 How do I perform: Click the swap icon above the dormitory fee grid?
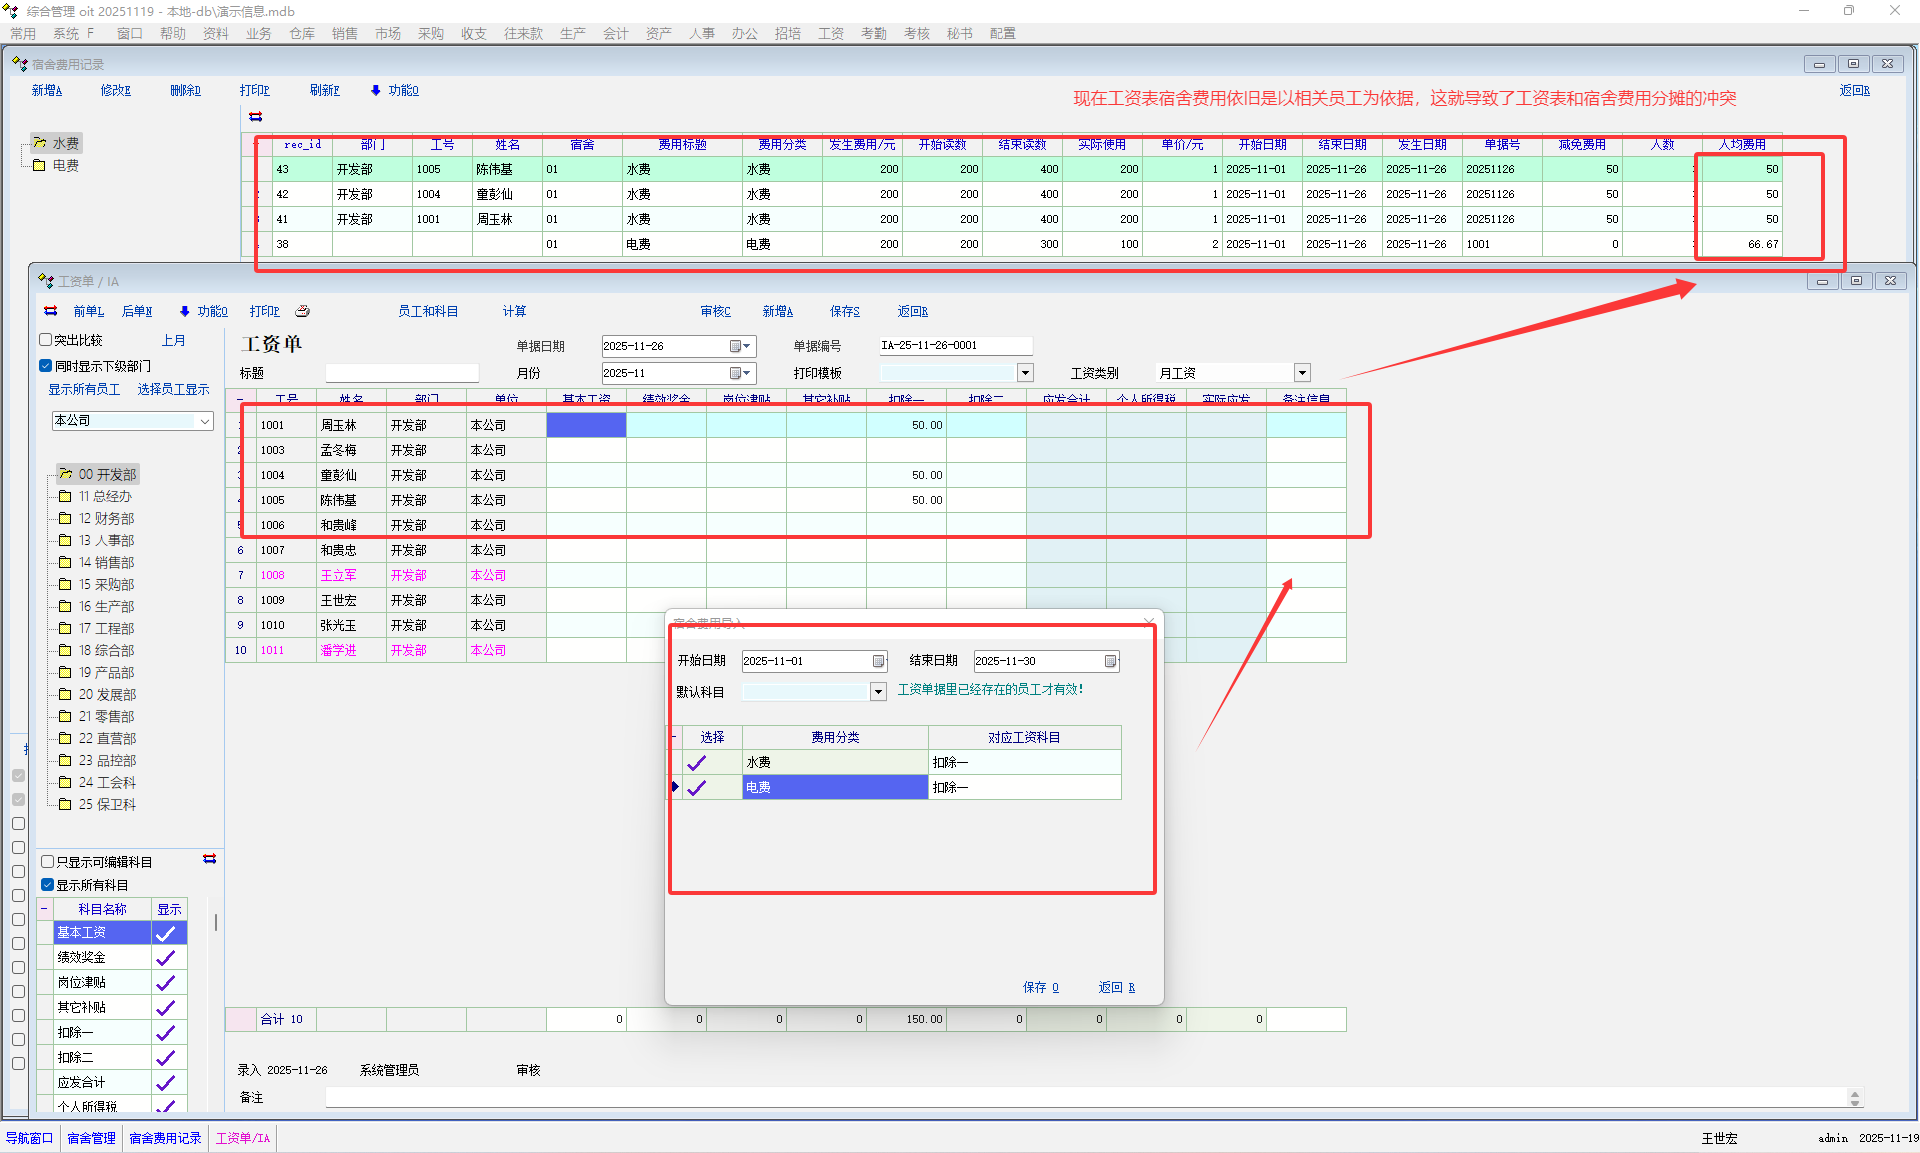(x=256, y=117)
